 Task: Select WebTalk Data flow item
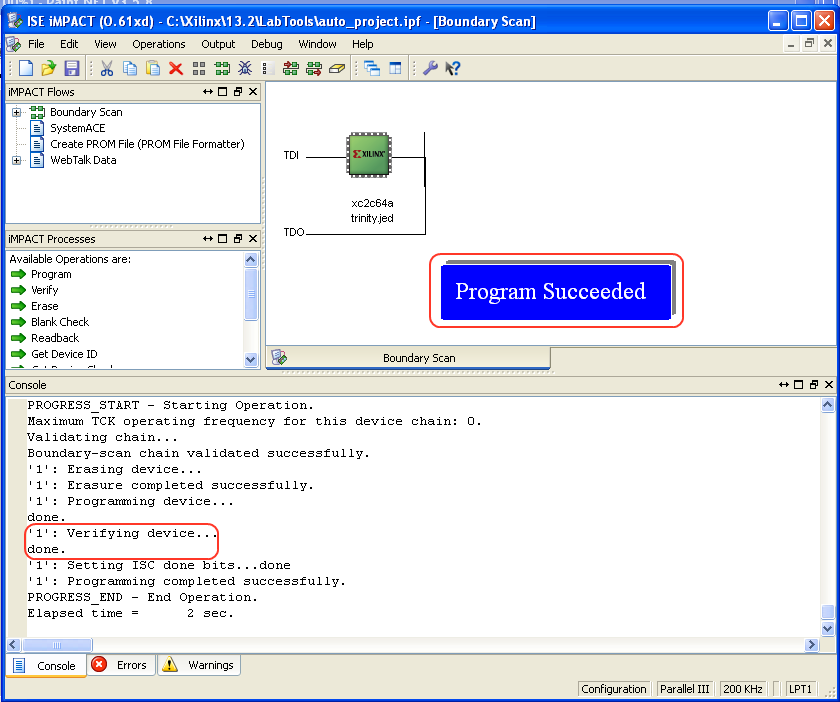[83, 160]
